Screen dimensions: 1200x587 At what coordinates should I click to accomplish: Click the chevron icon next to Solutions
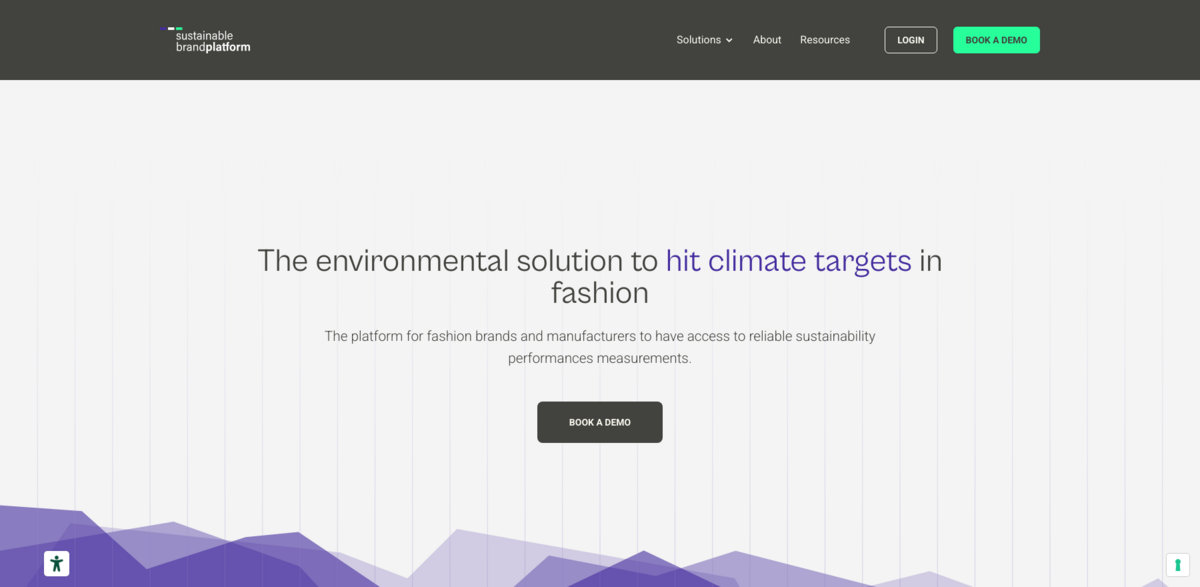(730, 40)
